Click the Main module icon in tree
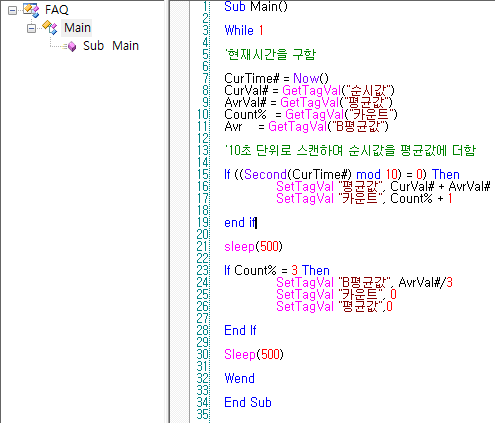 (50, 27)
